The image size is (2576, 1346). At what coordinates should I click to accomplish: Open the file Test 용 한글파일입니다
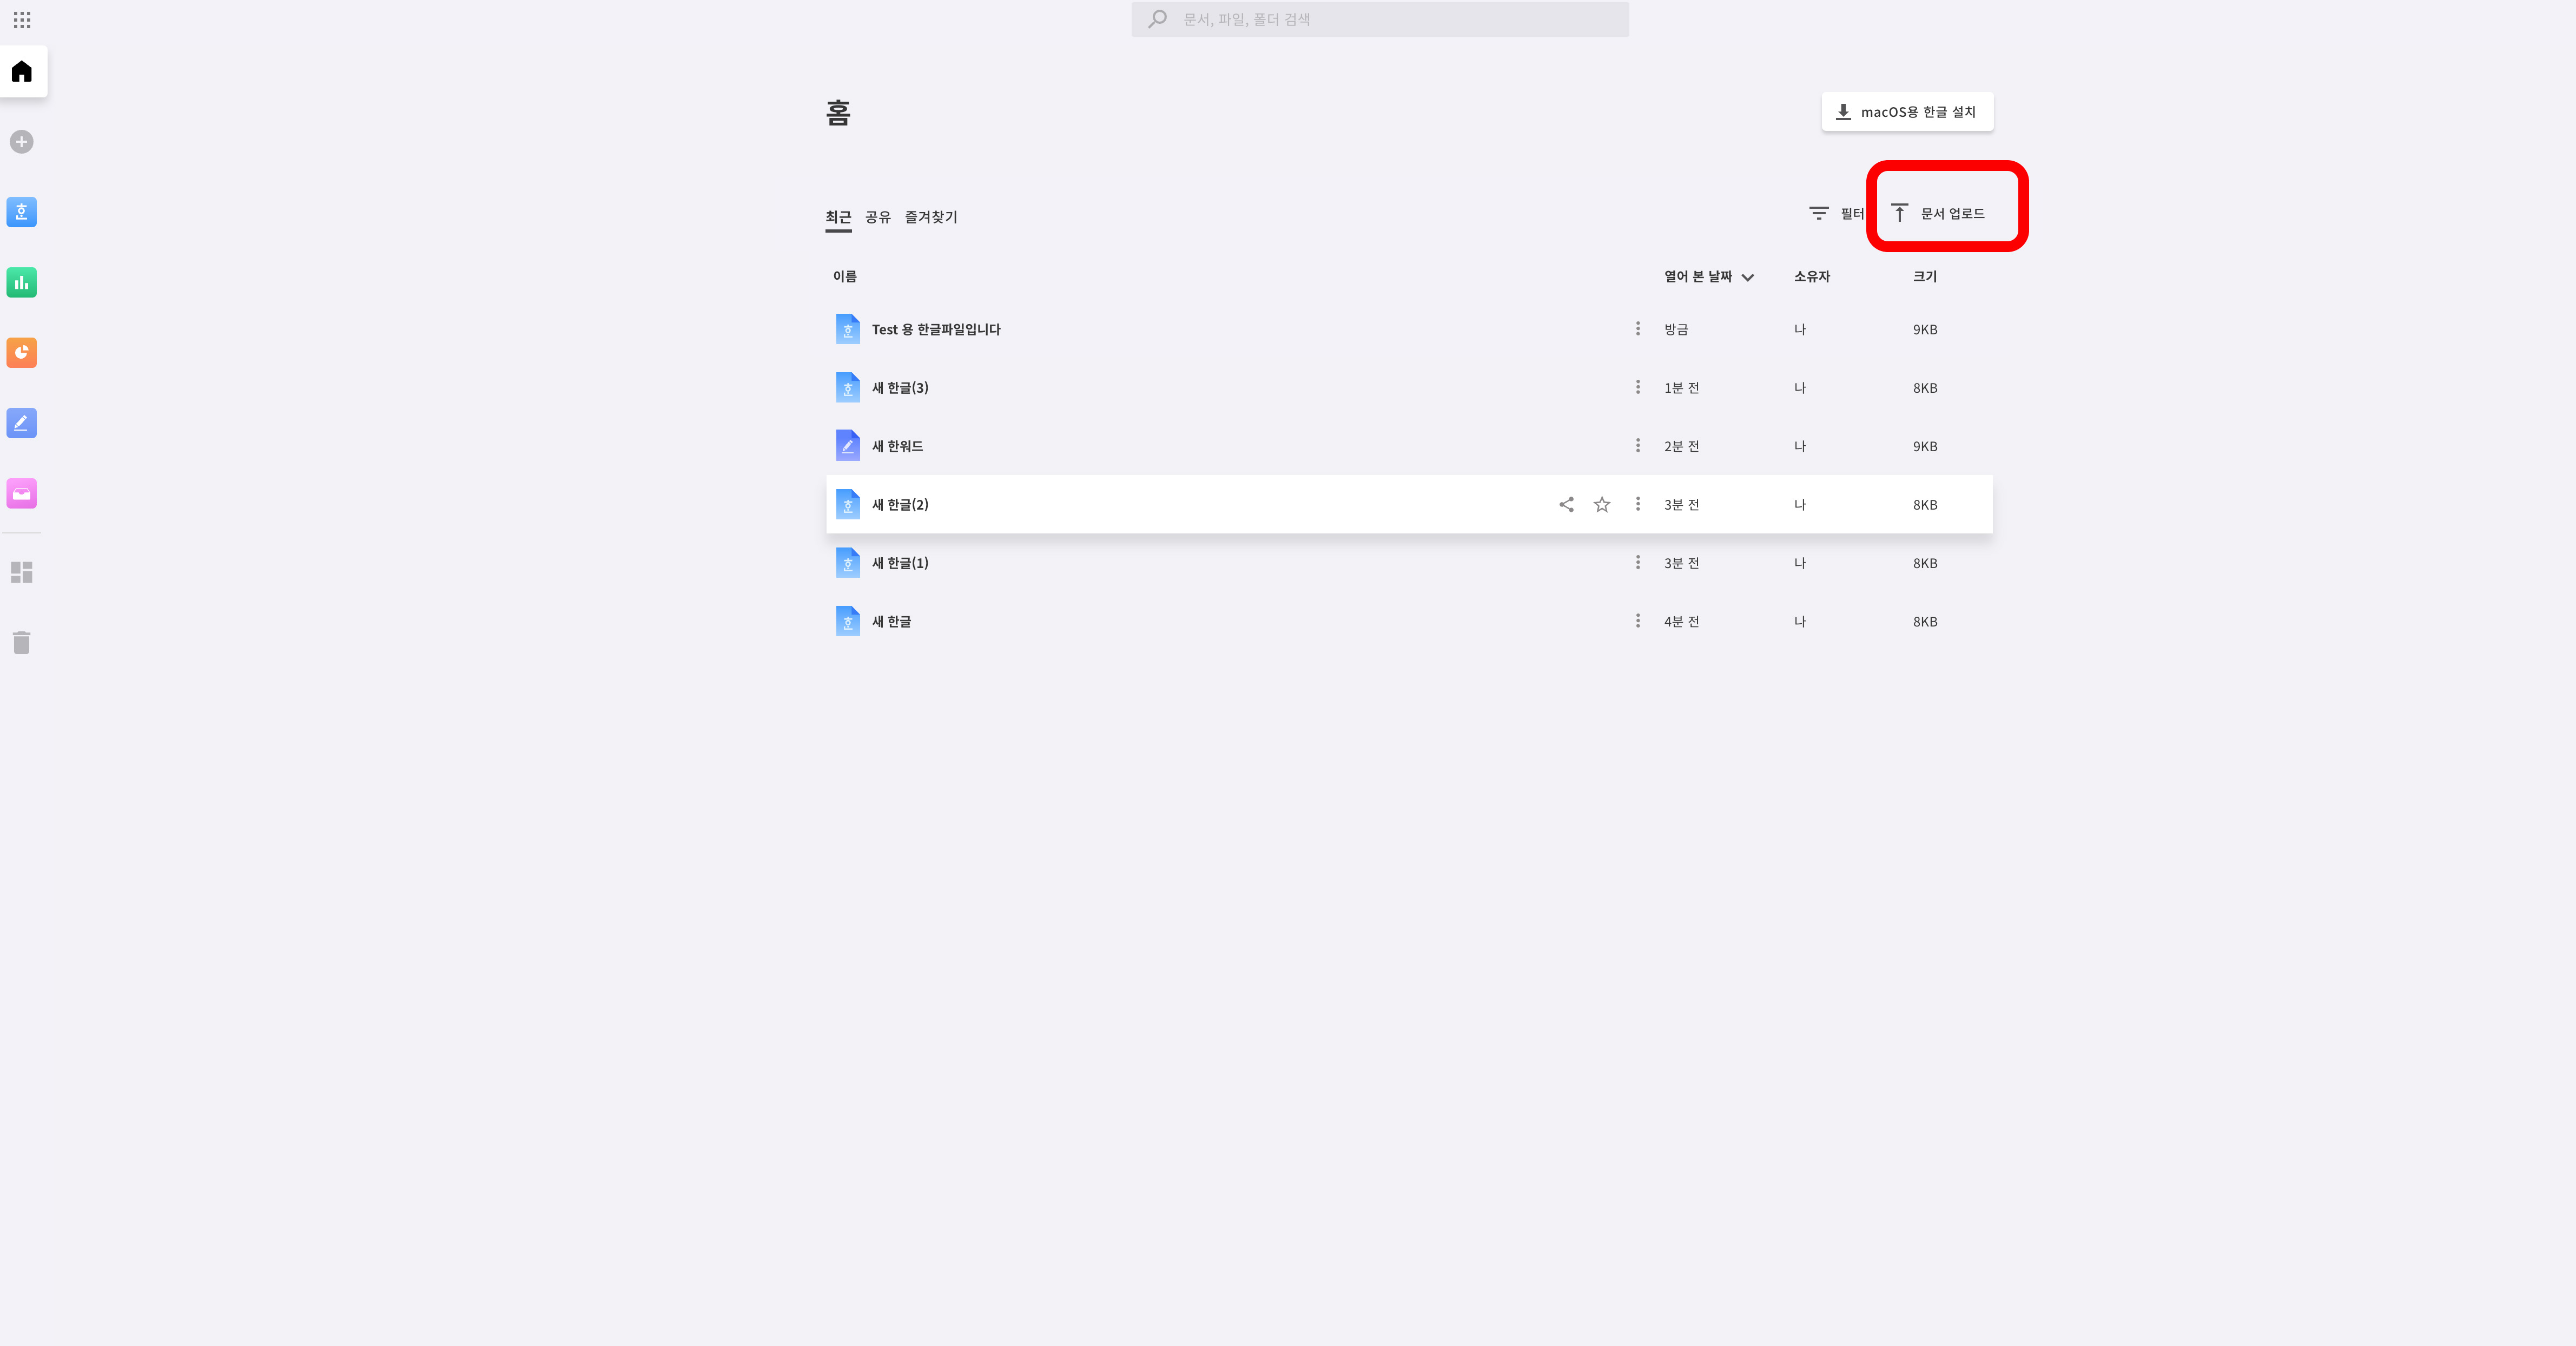tap(936, 329)
